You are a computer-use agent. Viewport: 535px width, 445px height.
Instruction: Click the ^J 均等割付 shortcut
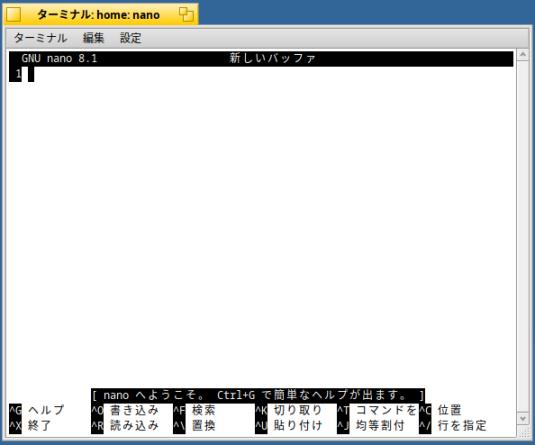(x=371, y=426)
